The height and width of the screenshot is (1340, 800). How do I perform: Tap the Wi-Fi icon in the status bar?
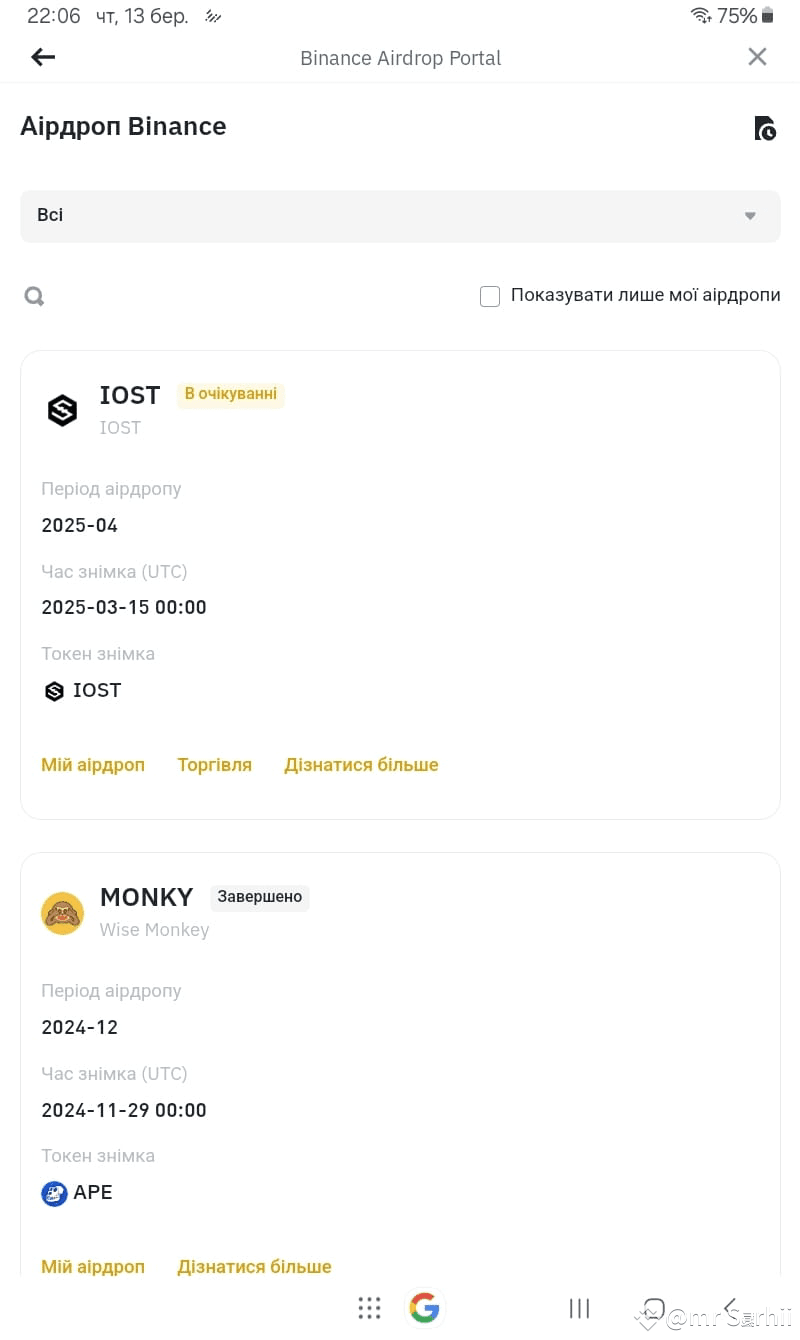pyautogui.click(x=701, y=15)
